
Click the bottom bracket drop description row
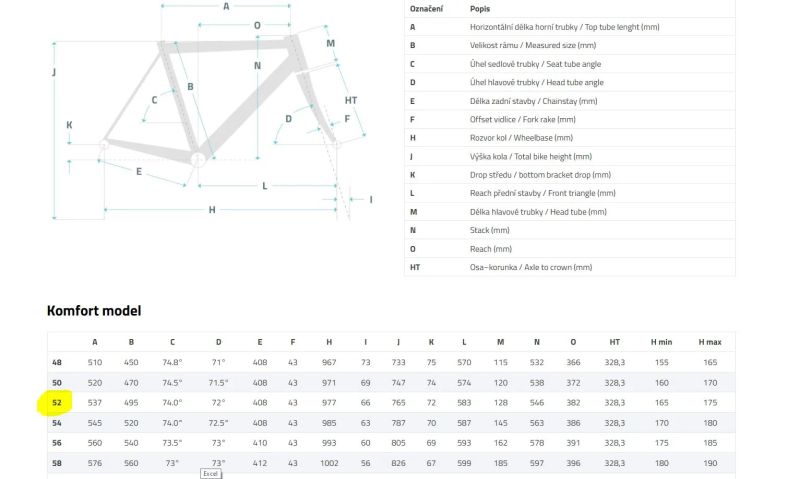[x=569, y=174]
